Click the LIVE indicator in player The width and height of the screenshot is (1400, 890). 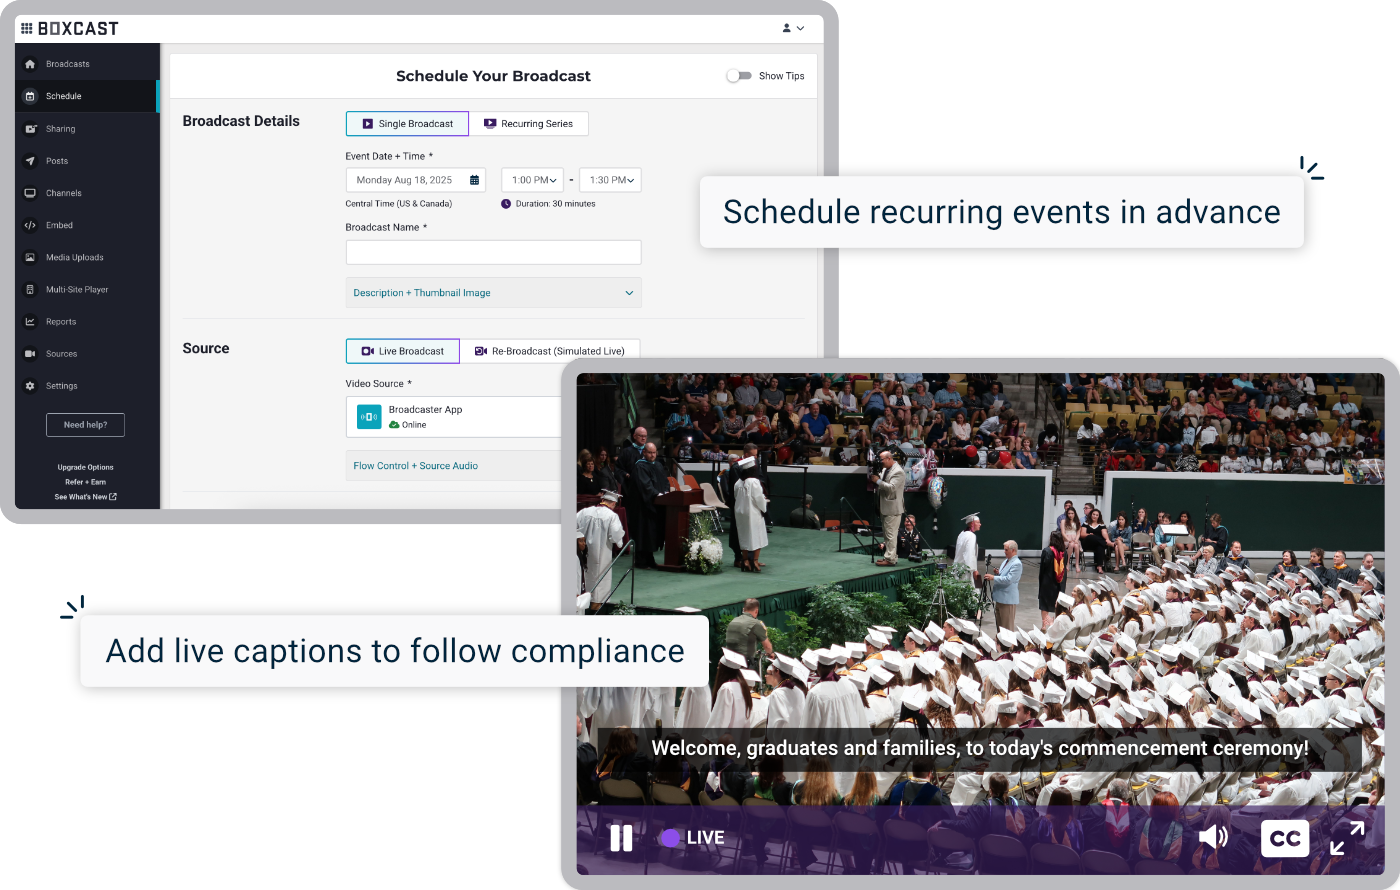[692, 838]
